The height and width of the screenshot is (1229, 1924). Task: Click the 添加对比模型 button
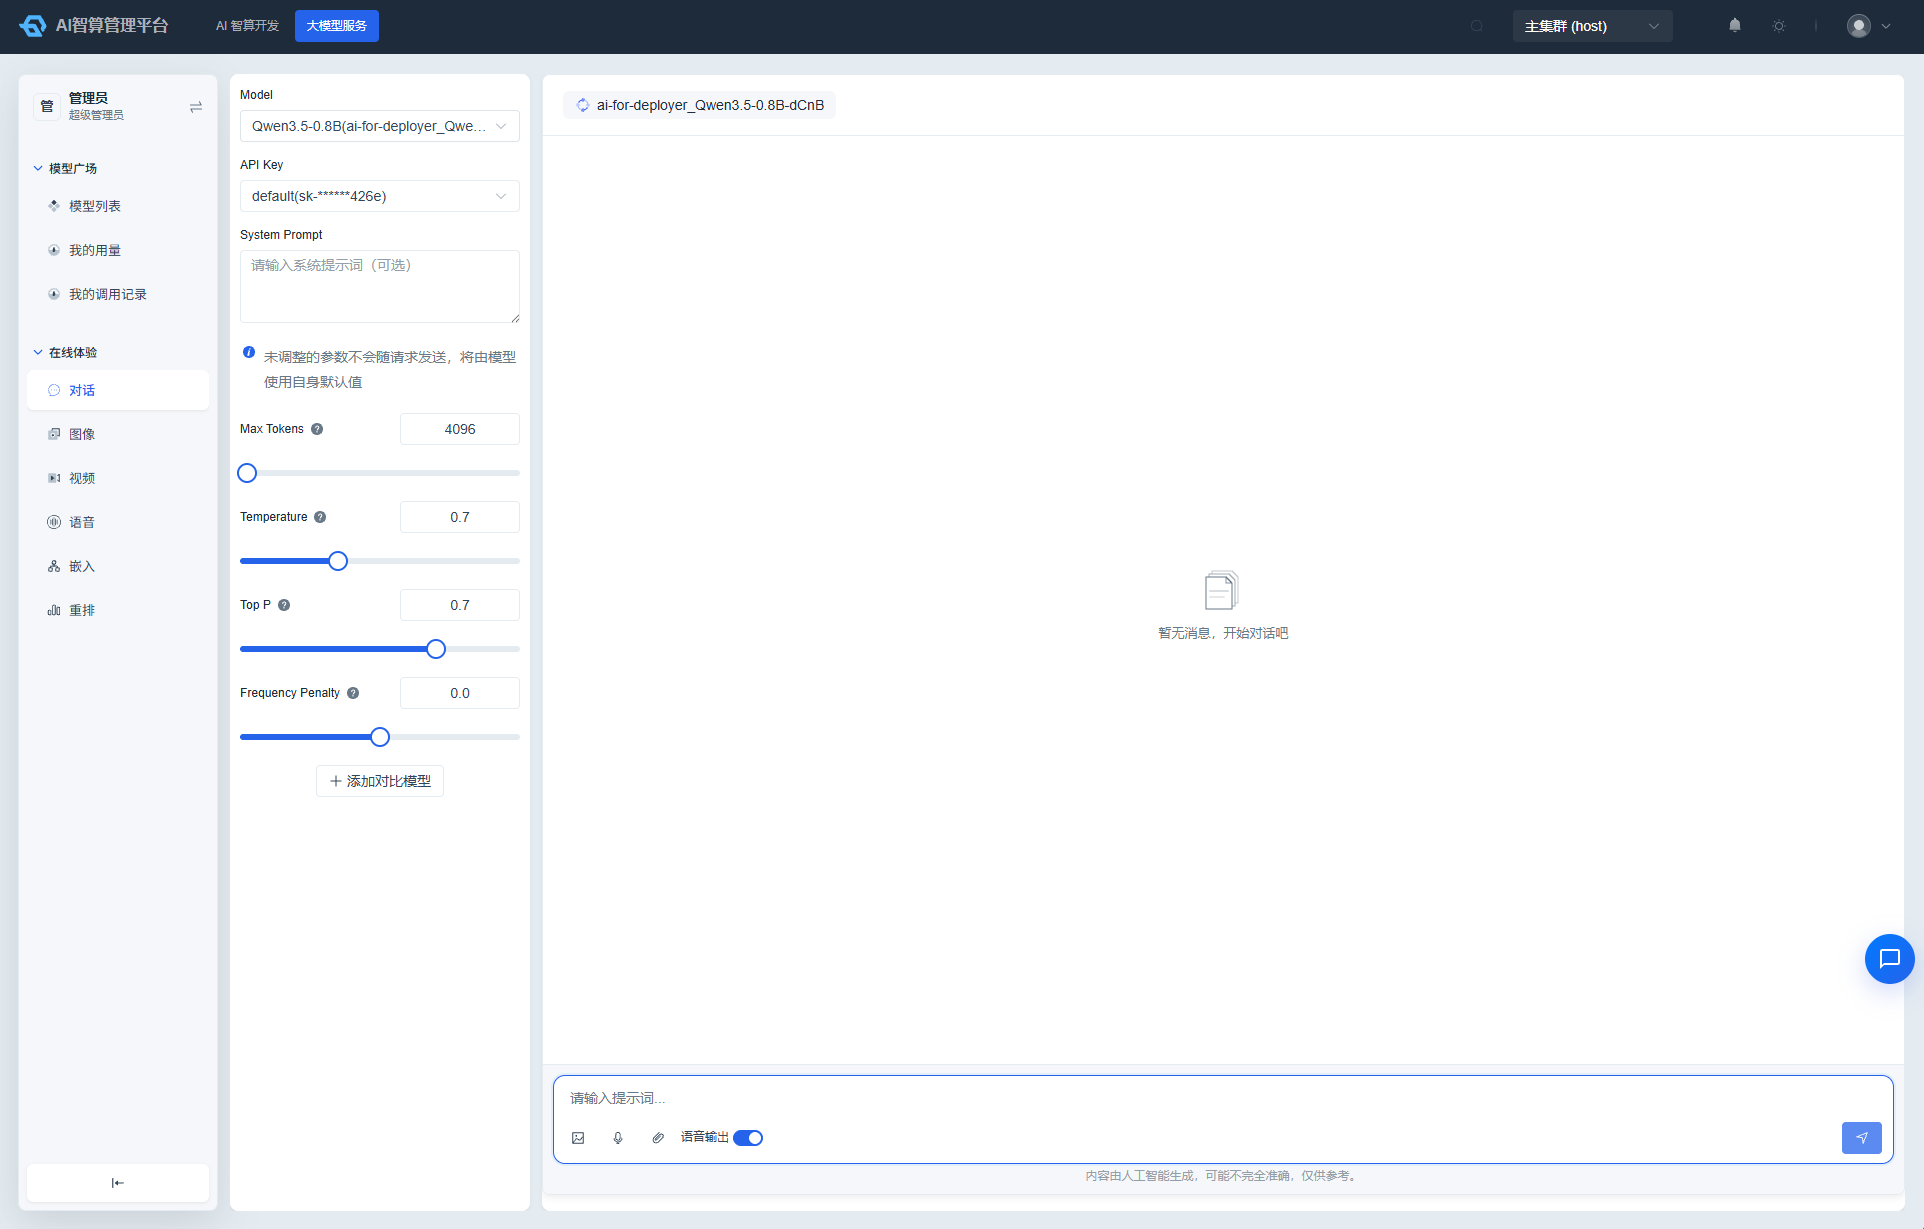click(x=380, y=781)
